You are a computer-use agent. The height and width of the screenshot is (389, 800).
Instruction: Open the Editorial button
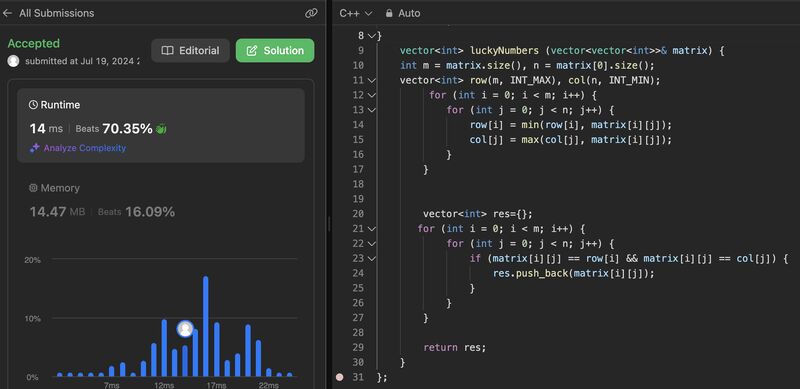(190, 51)
